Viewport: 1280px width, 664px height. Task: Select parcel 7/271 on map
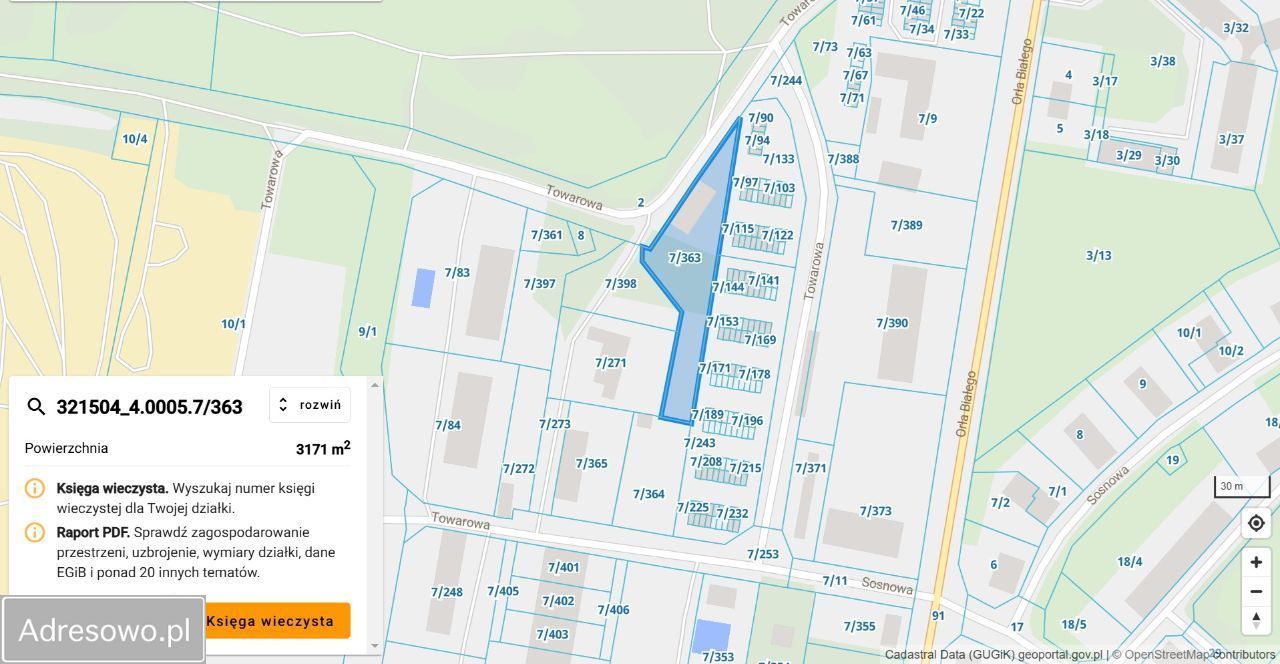click(610, 362)
